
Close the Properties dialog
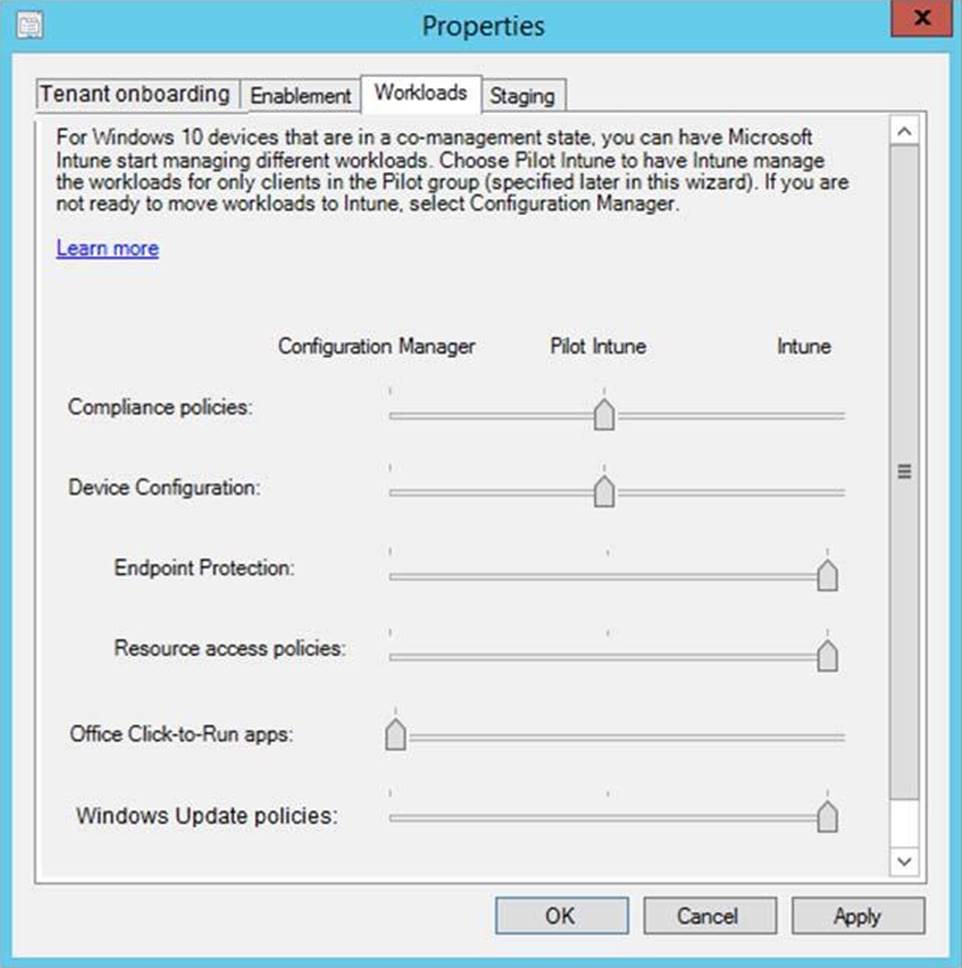[922, 17]
